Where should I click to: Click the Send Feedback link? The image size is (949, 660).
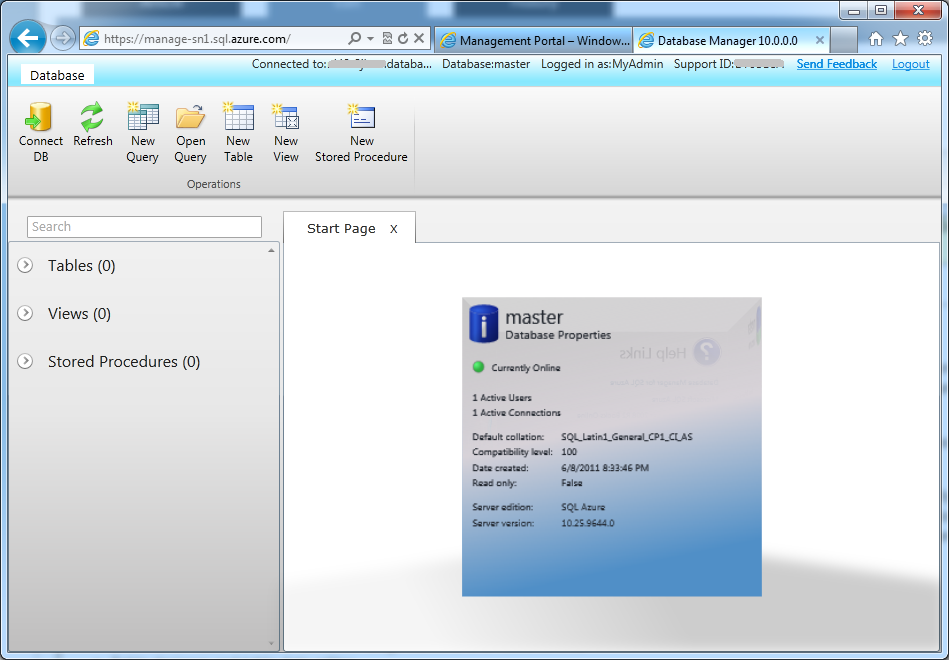tap(836, 64)
